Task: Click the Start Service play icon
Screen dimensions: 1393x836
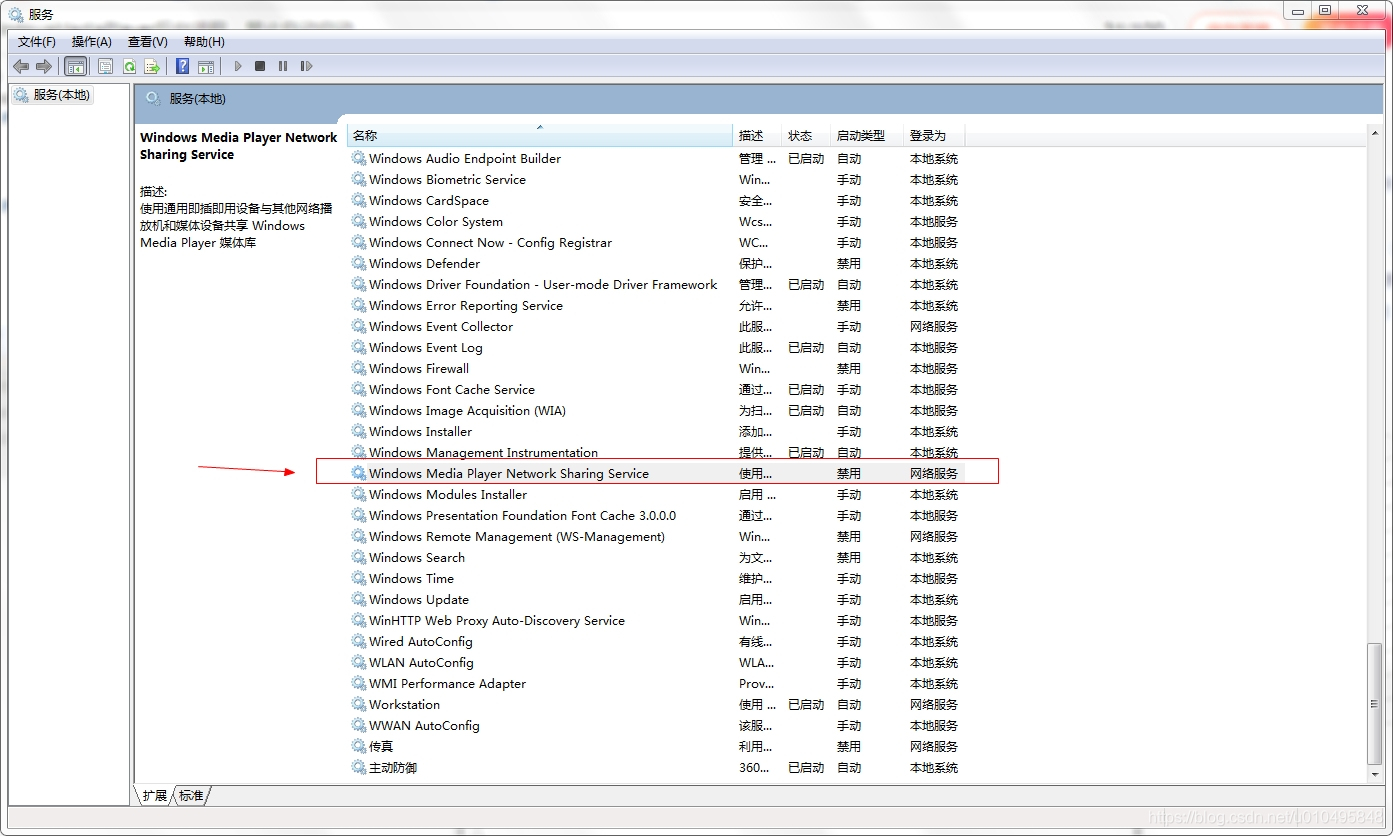Action: [238, 66]
